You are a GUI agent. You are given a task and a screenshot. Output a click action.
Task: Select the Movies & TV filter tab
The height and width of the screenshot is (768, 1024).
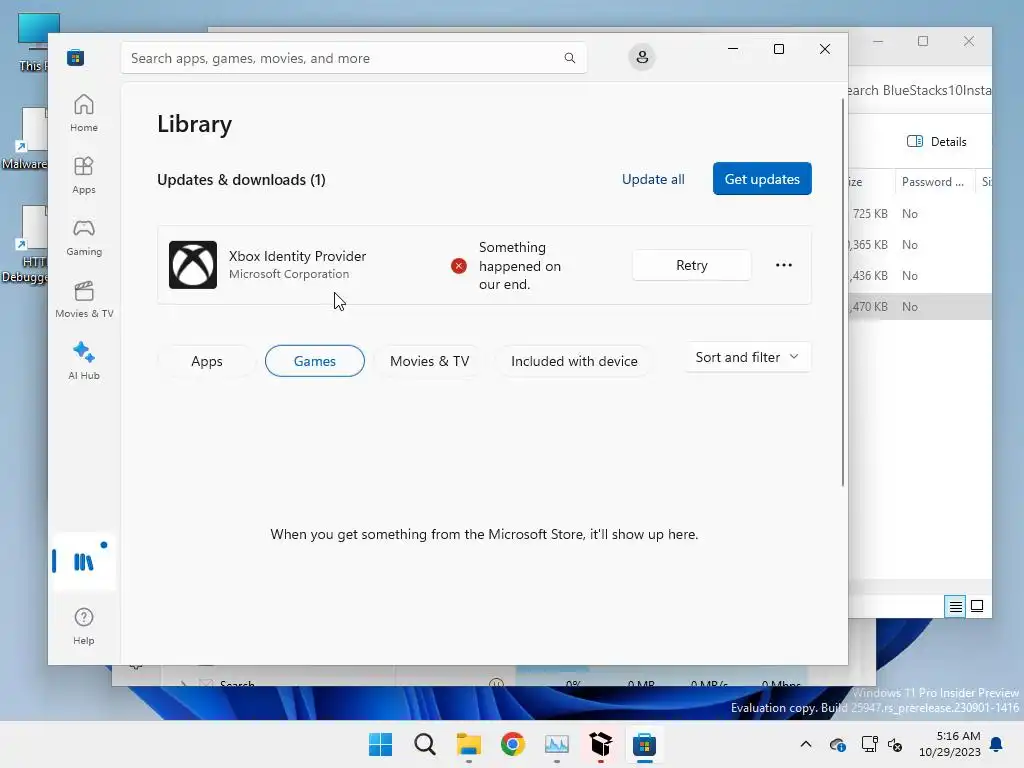429,361
